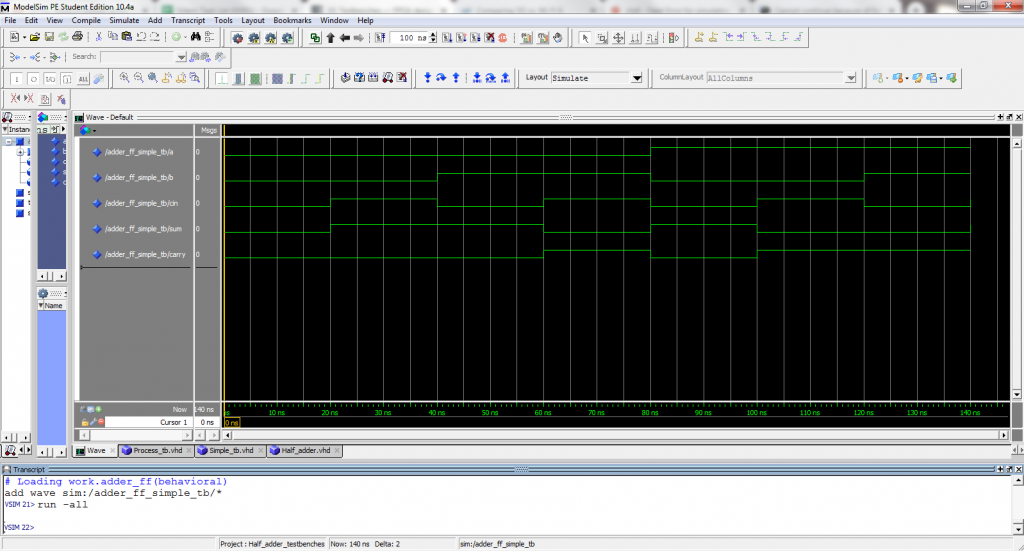This screenshot has width=1024, height=551.
Task: Open the Search history dropdown arrow
Action: point(181,57)
